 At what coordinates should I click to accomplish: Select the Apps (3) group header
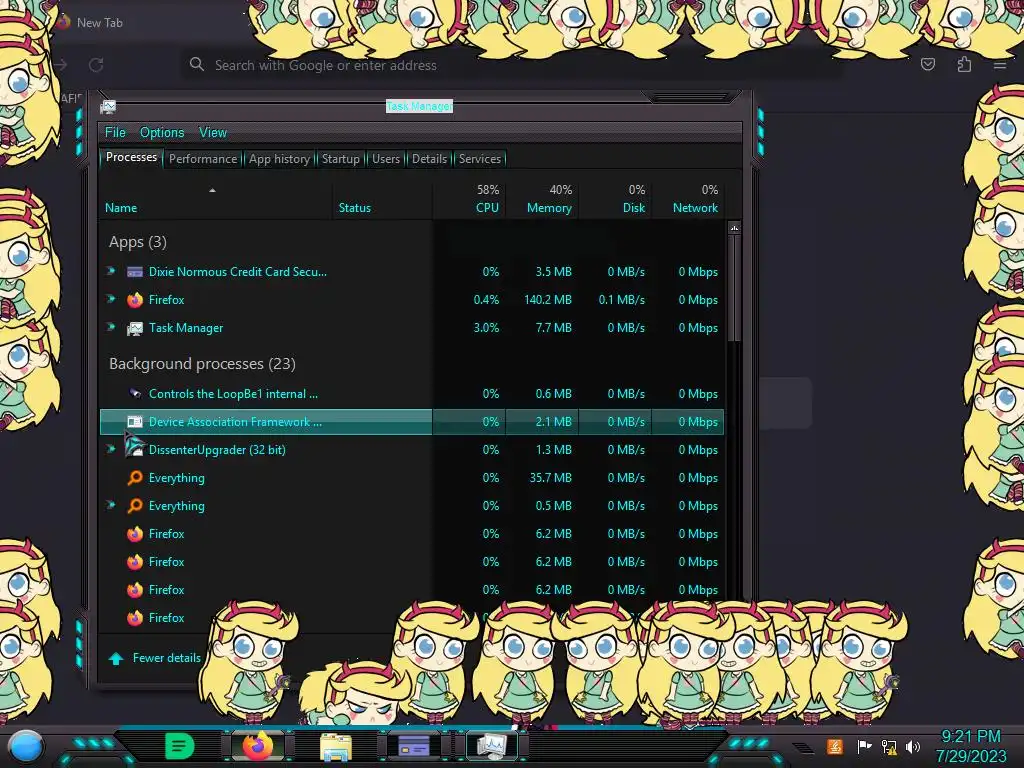(x=138, y=242)
